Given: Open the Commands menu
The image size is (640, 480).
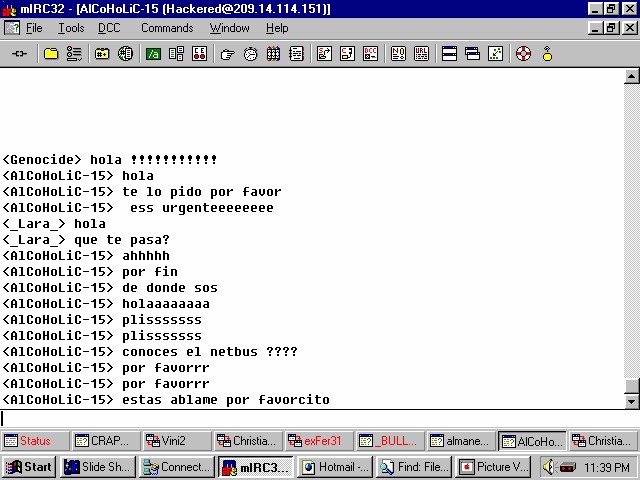Looking at the screenshot, I should tap(167, 28).
